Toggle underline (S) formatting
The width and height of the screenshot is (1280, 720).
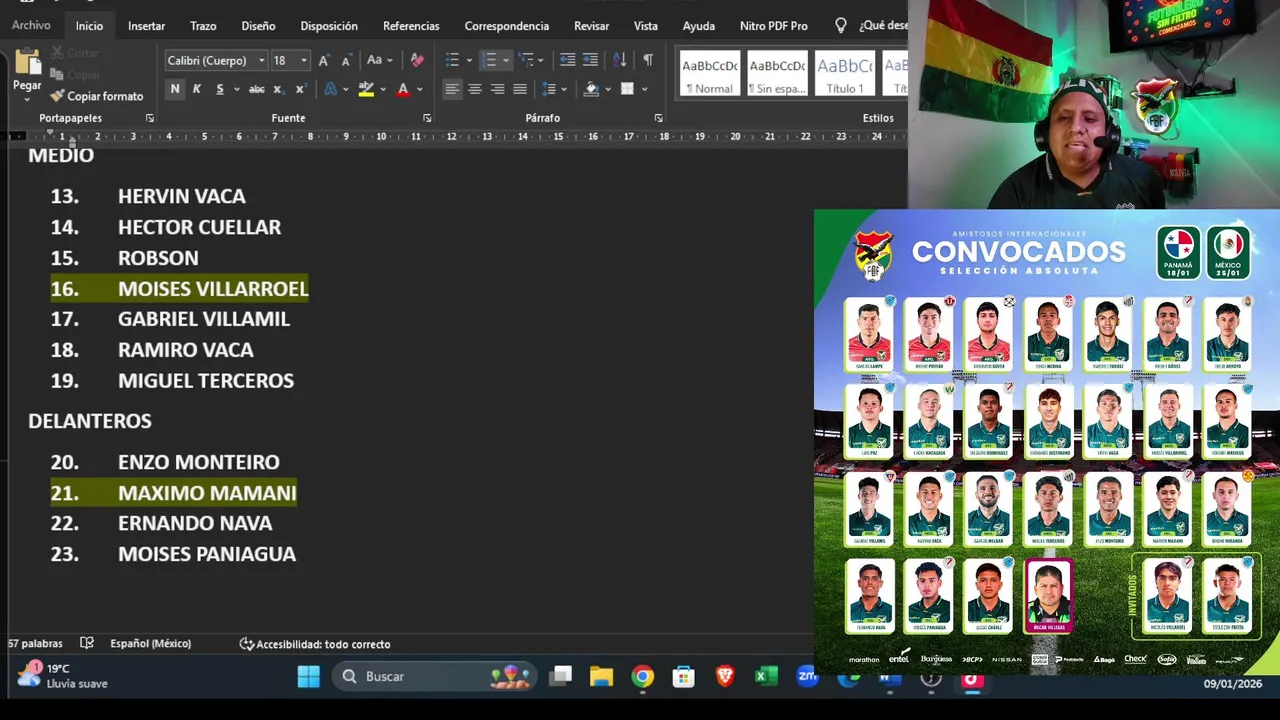(x=218, y=89)
